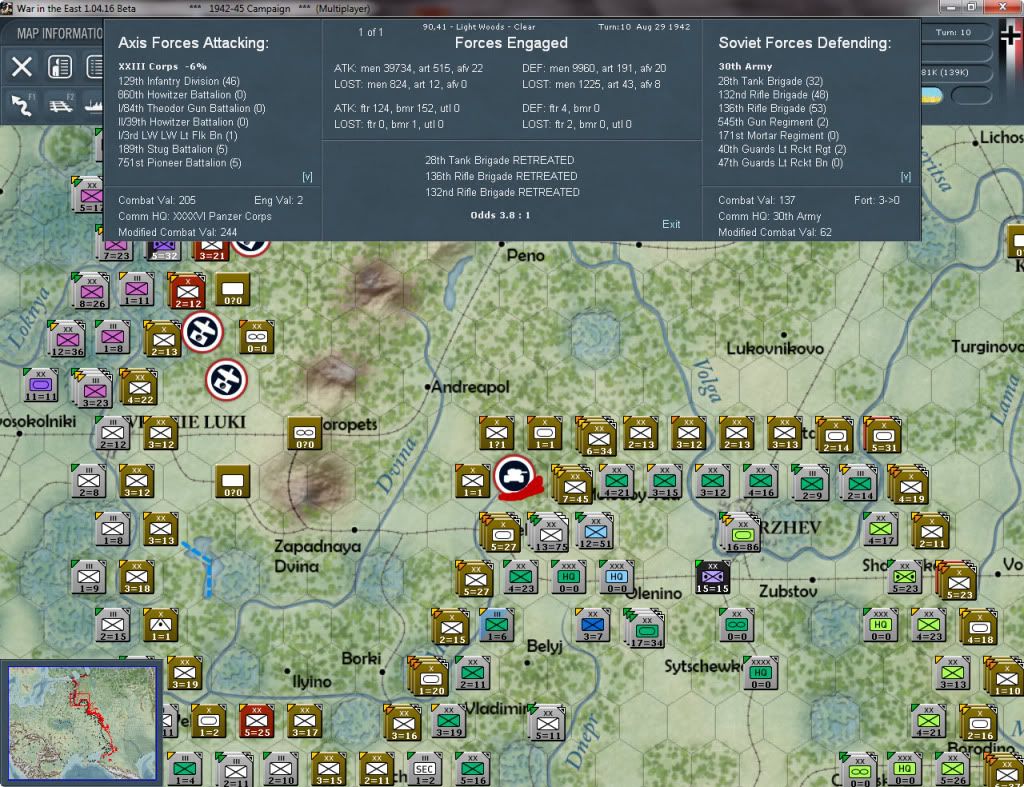Click the 136th Rifle Brigade (53) entry
This screenshot has height=787, width=1024.
[772, 108]
